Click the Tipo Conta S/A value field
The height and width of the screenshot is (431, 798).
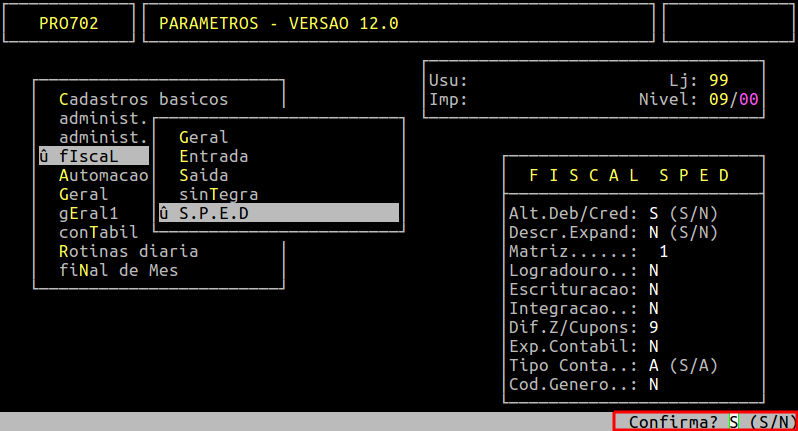click(x=653, y=365)
